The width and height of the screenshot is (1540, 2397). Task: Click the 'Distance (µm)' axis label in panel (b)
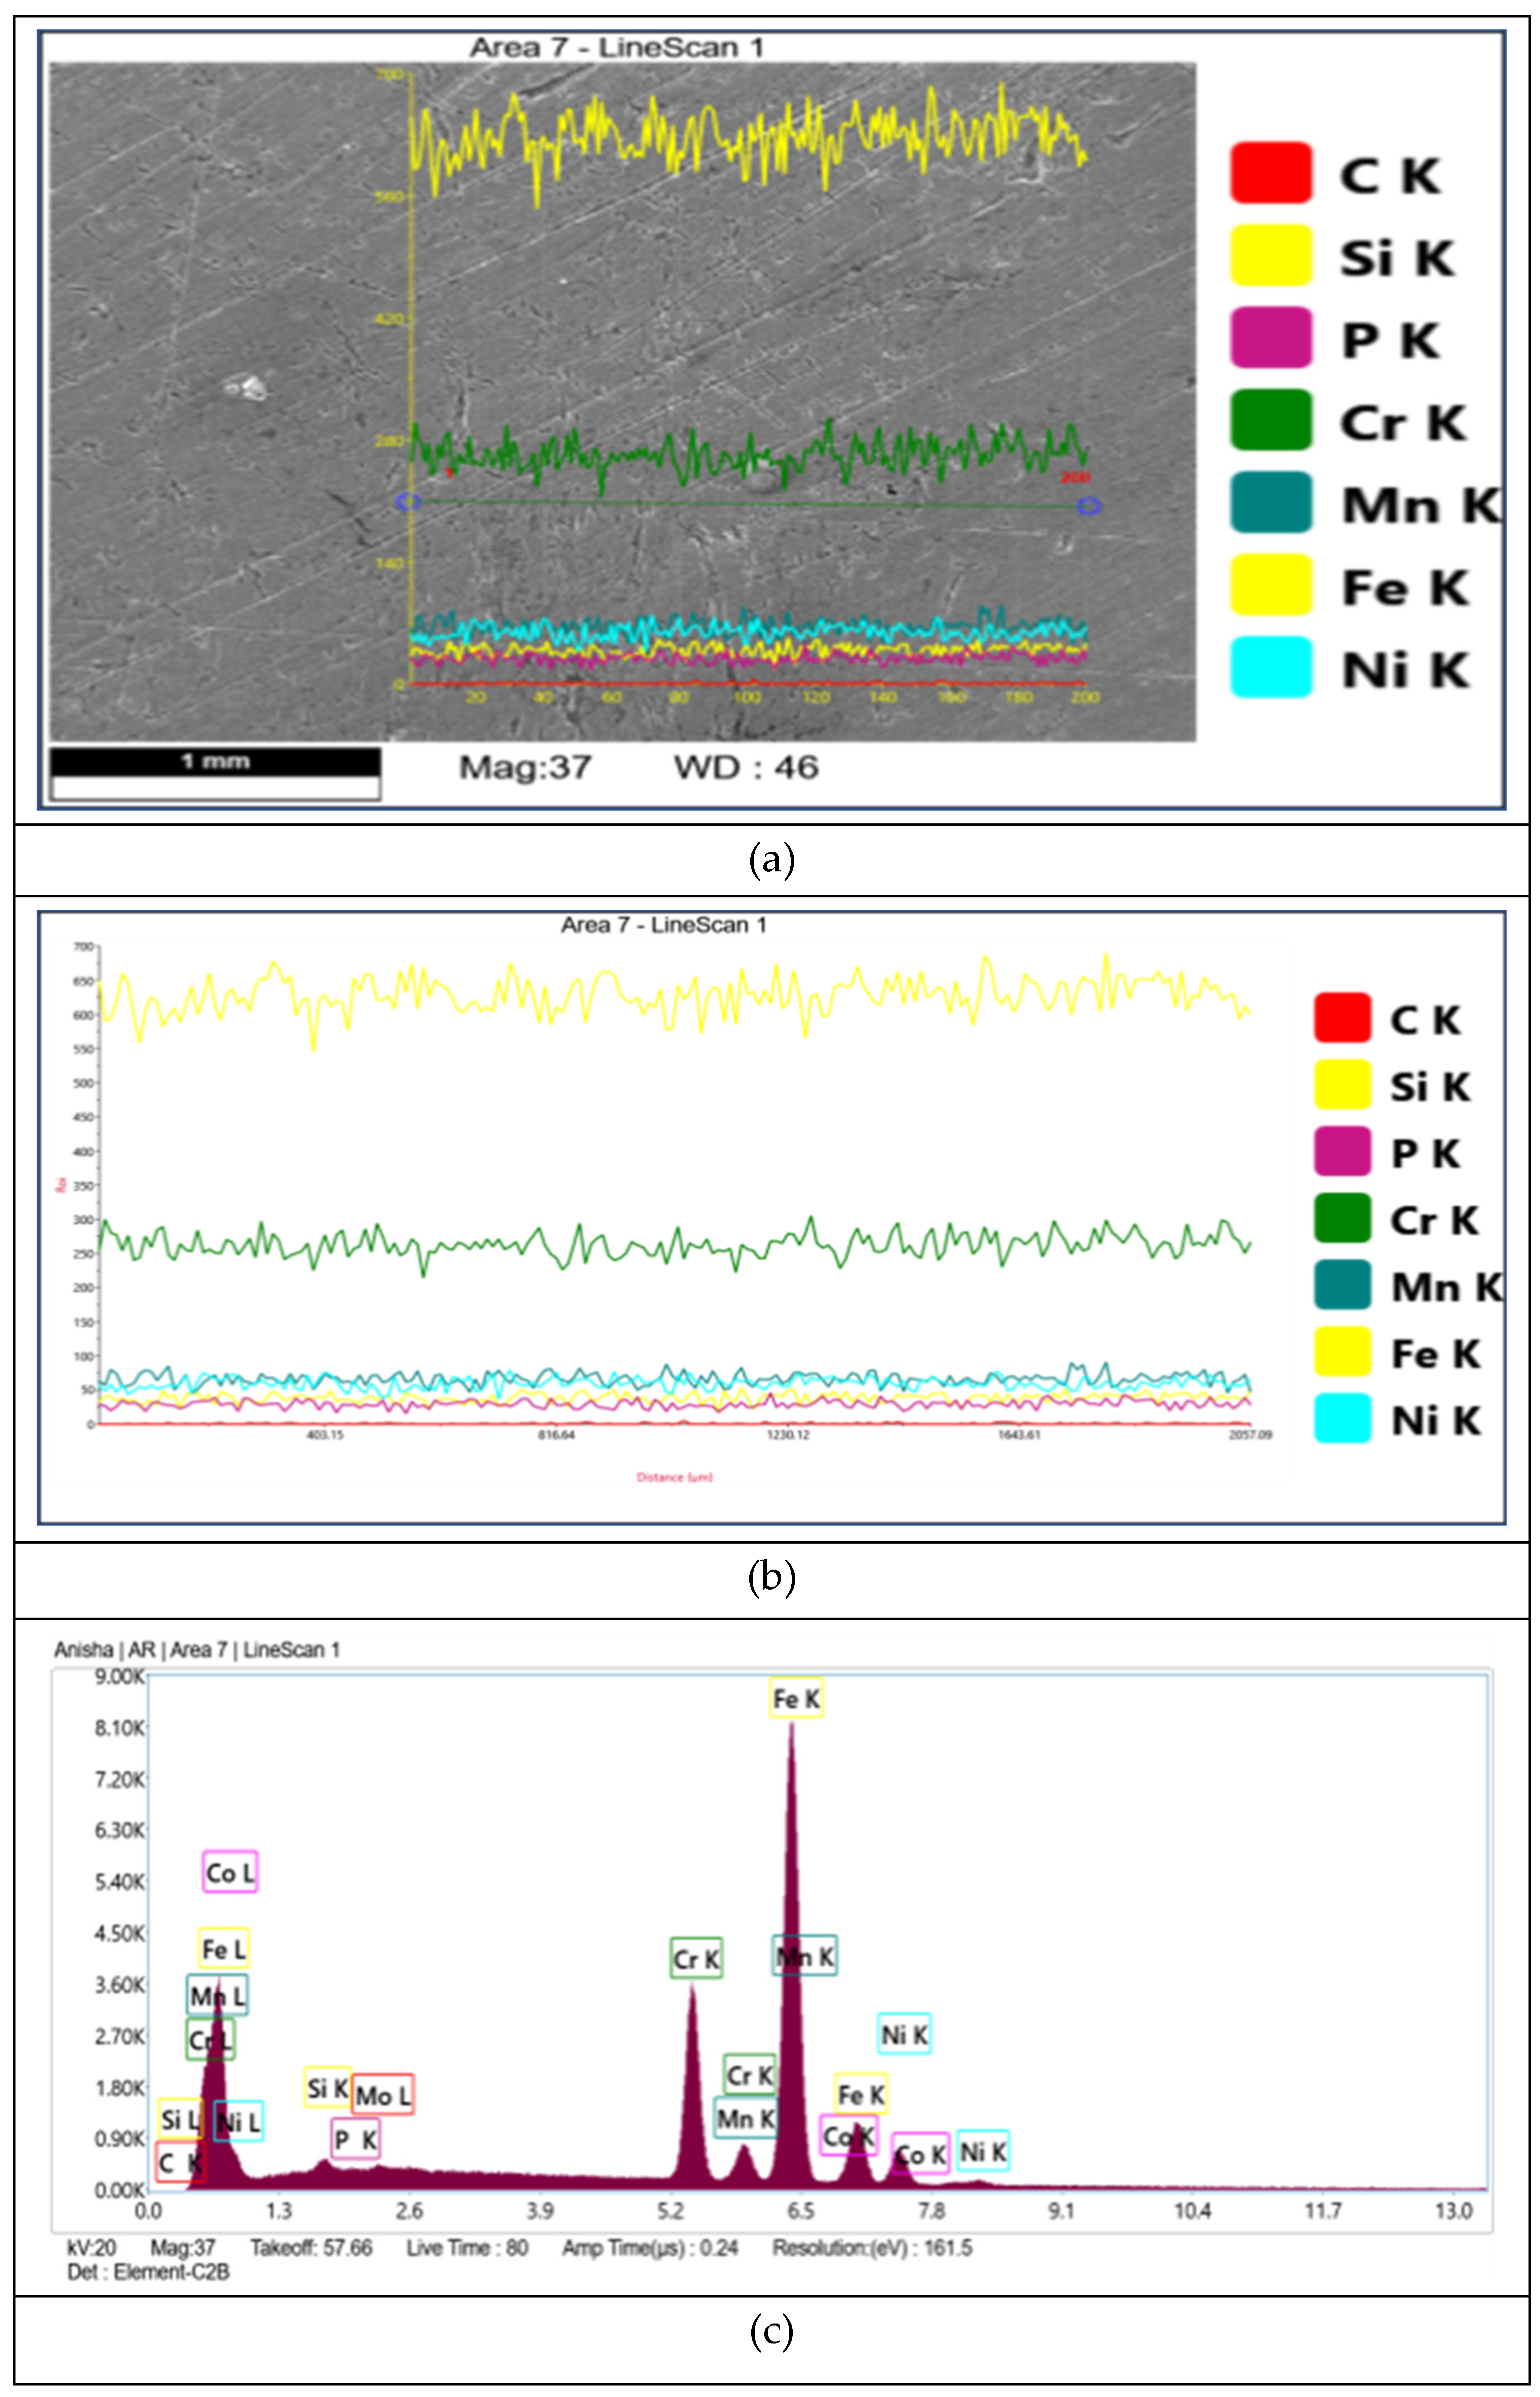pyautogui.click(x=674, y=1477)
